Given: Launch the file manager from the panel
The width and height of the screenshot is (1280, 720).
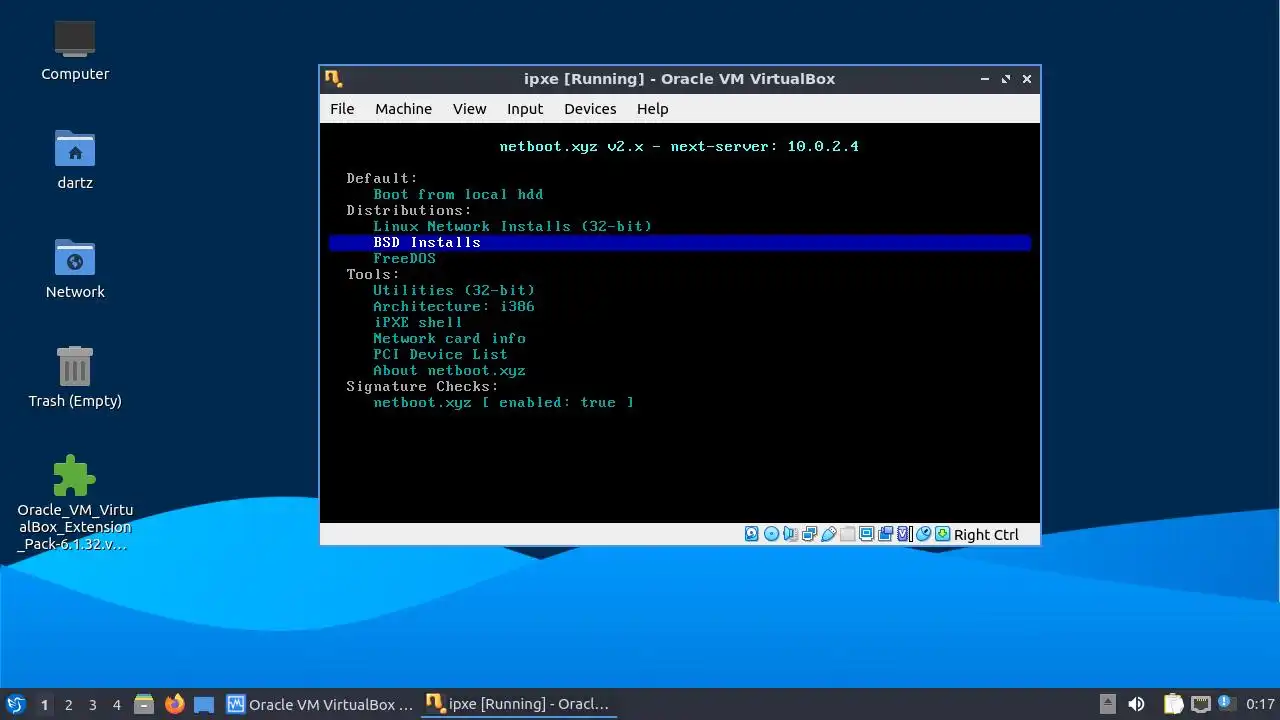Looking at the screenshot, I should tap(144, 704).
